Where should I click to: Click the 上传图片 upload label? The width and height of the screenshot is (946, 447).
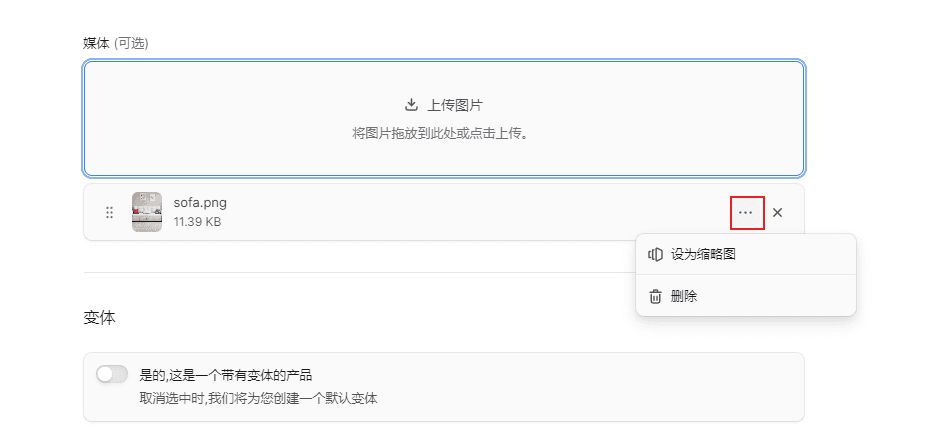pyautogui.click(x=455, y=105)
